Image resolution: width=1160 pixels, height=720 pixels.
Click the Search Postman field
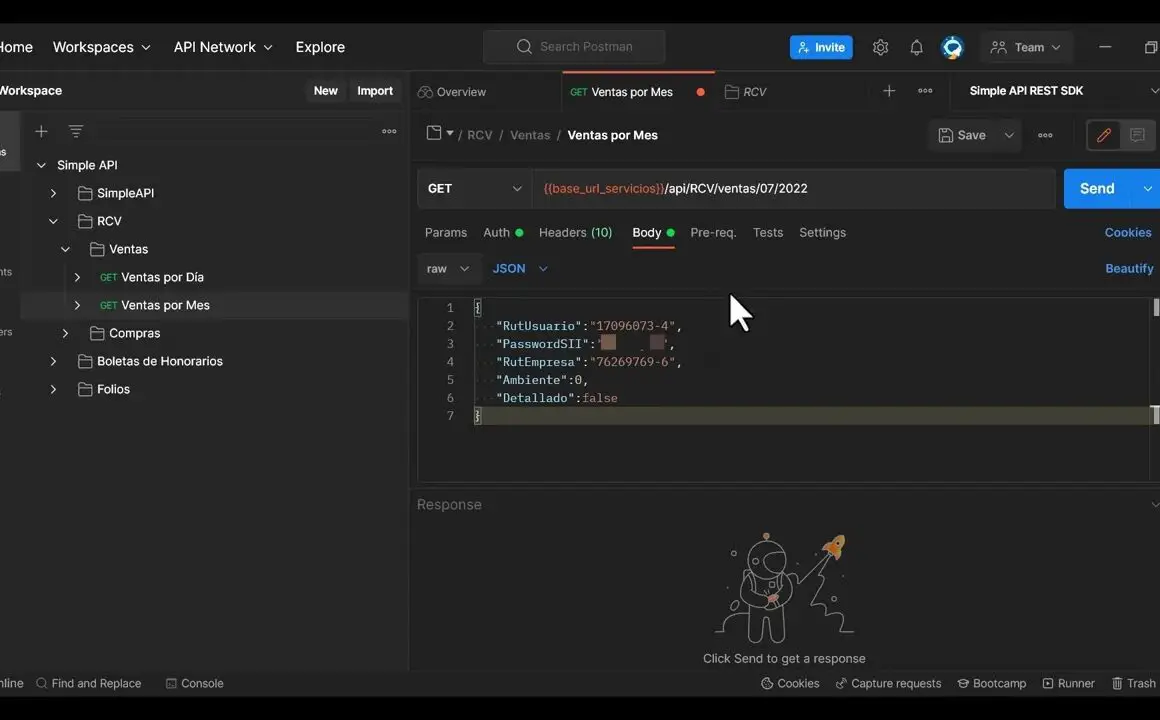(x=575, y=46)
